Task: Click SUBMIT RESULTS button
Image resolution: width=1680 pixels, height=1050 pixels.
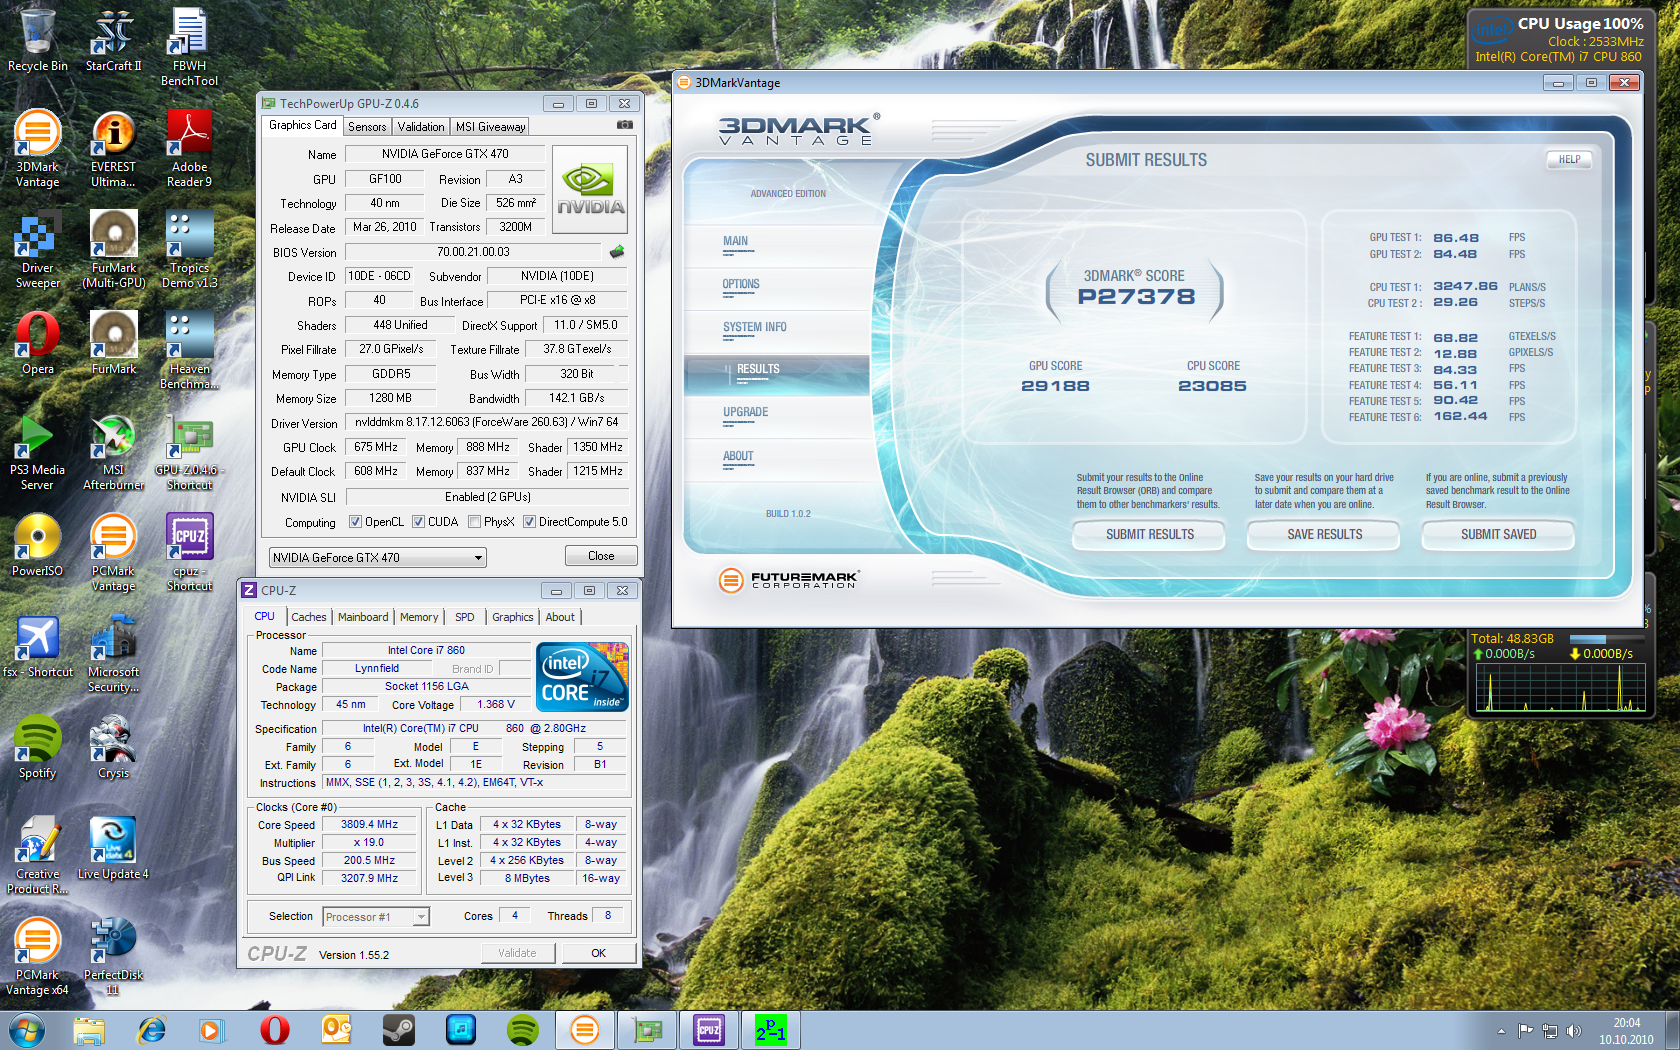Action: tap(1149, 535)
